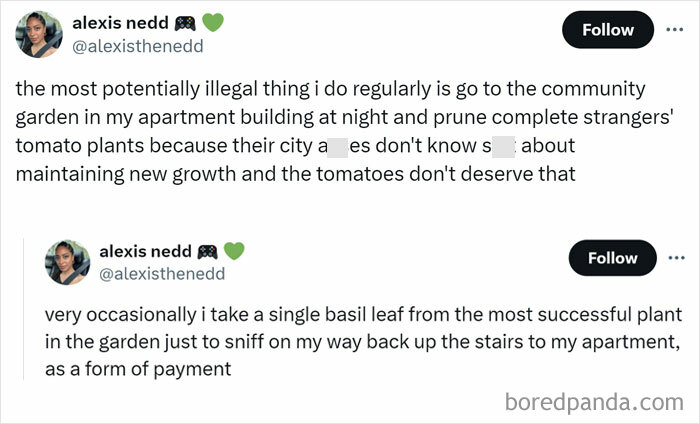700x424 pixels.
Task: Click the quoted tweet's profile avatar
Action: coord(68,262)
